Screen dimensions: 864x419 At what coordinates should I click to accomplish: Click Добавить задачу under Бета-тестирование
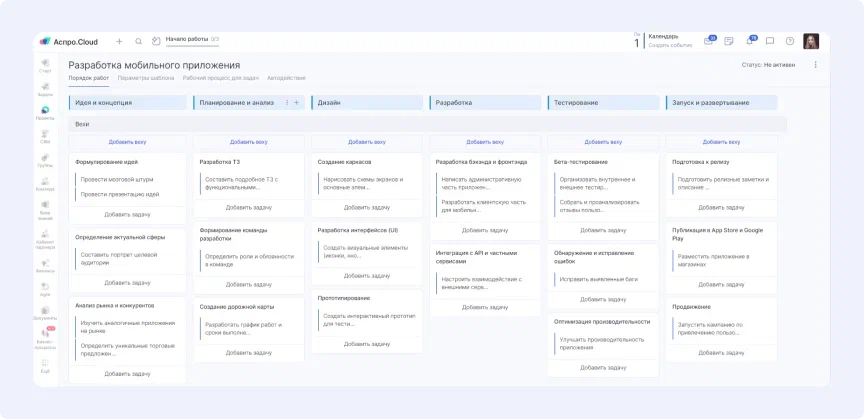(x=603, y=230)
